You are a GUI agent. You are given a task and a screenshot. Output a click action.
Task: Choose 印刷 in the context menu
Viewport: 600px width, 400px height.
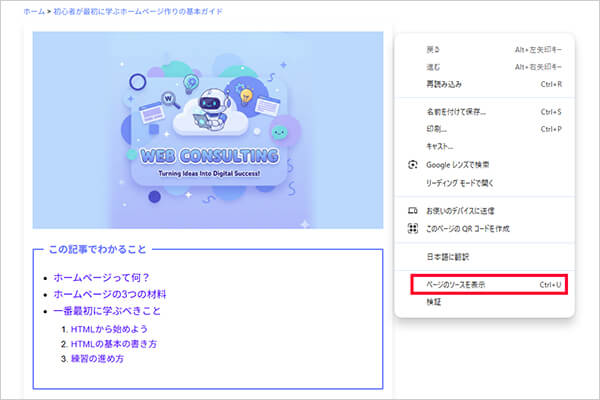(x=484, y=129)
